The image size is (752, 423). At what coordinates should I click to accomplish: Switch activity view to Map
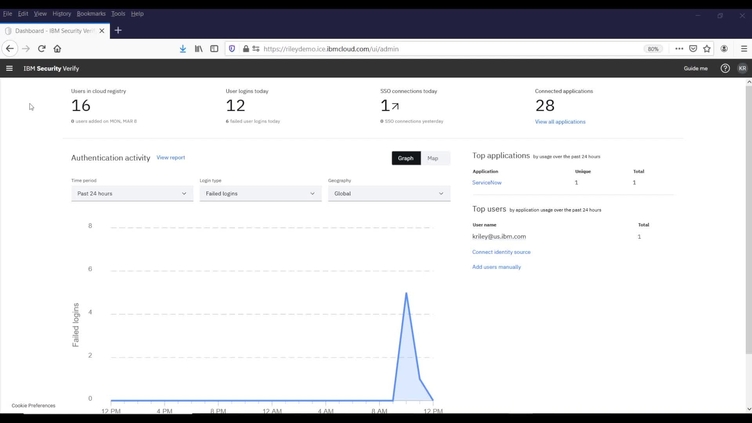pyautogui.click(x=433, y=158)
